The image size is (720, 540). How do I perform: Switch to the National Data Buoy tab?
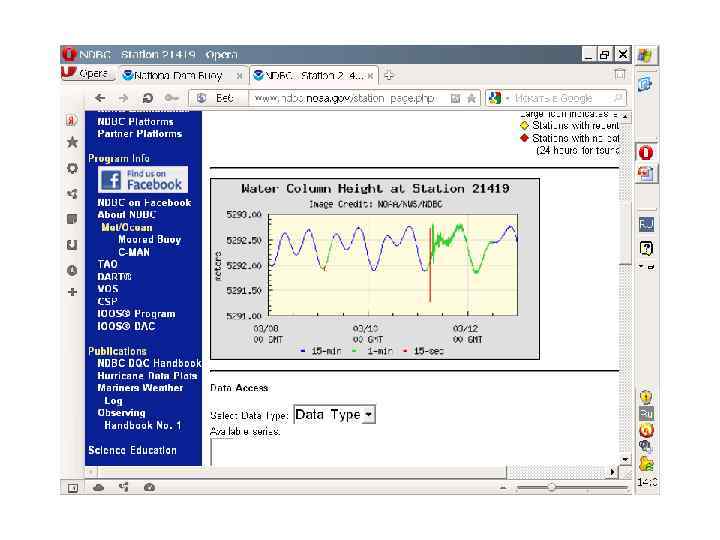(x=178, y=75)
